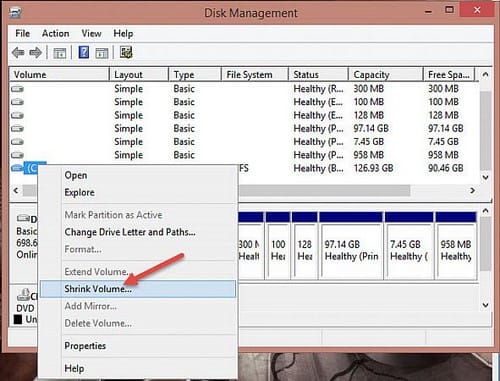500x381 pixels.
Task: Click Healthy (R... status in the 300 MB row
Action: [318, 89]
